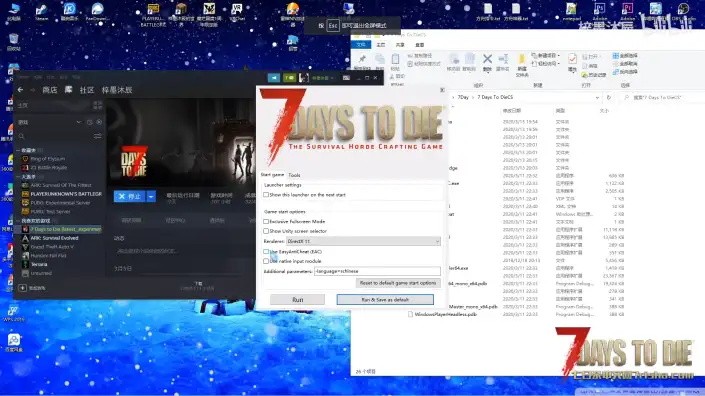705x396 pixels.
Task: Click Run & Save as default button
Action: tap(385, 299)
